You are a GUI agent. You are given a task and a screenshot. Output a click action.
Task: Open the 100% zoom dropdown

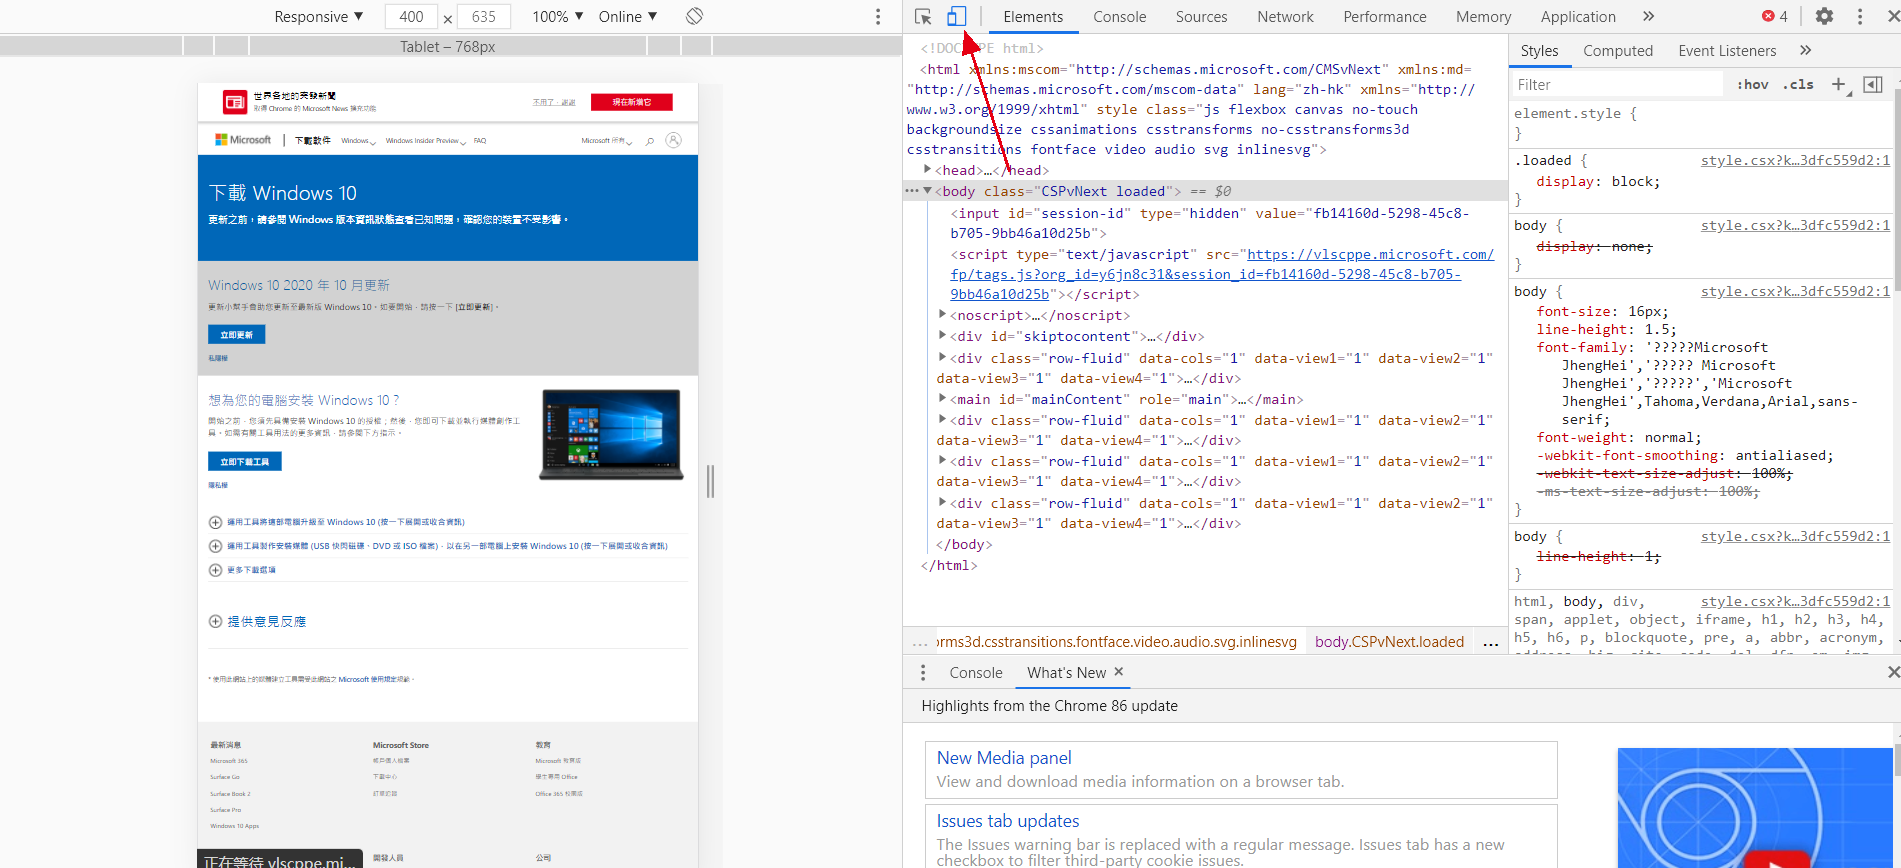point(557,17)
